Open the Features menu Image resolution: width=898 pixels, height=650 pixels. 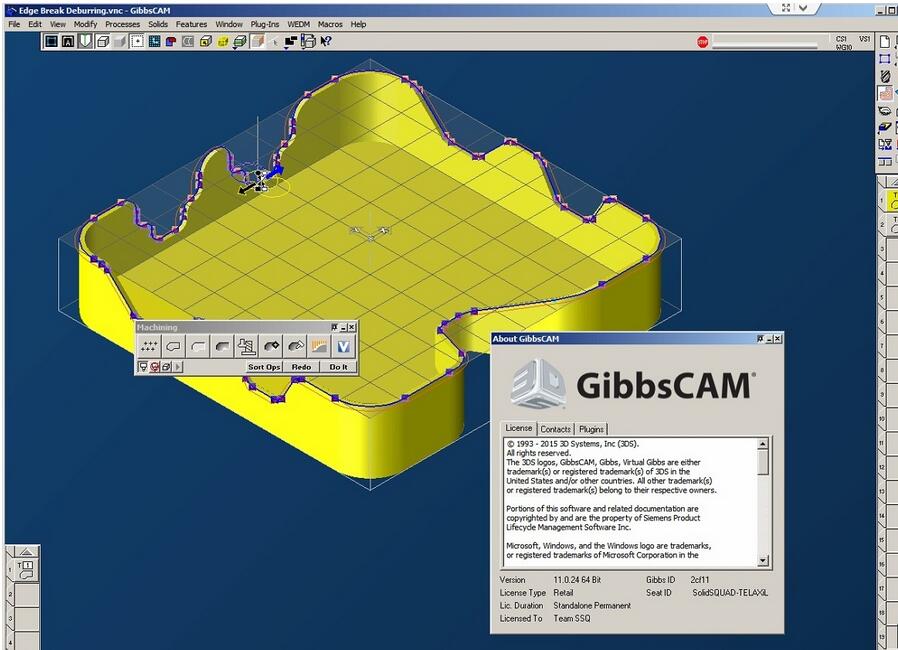[x=191, y=24]
